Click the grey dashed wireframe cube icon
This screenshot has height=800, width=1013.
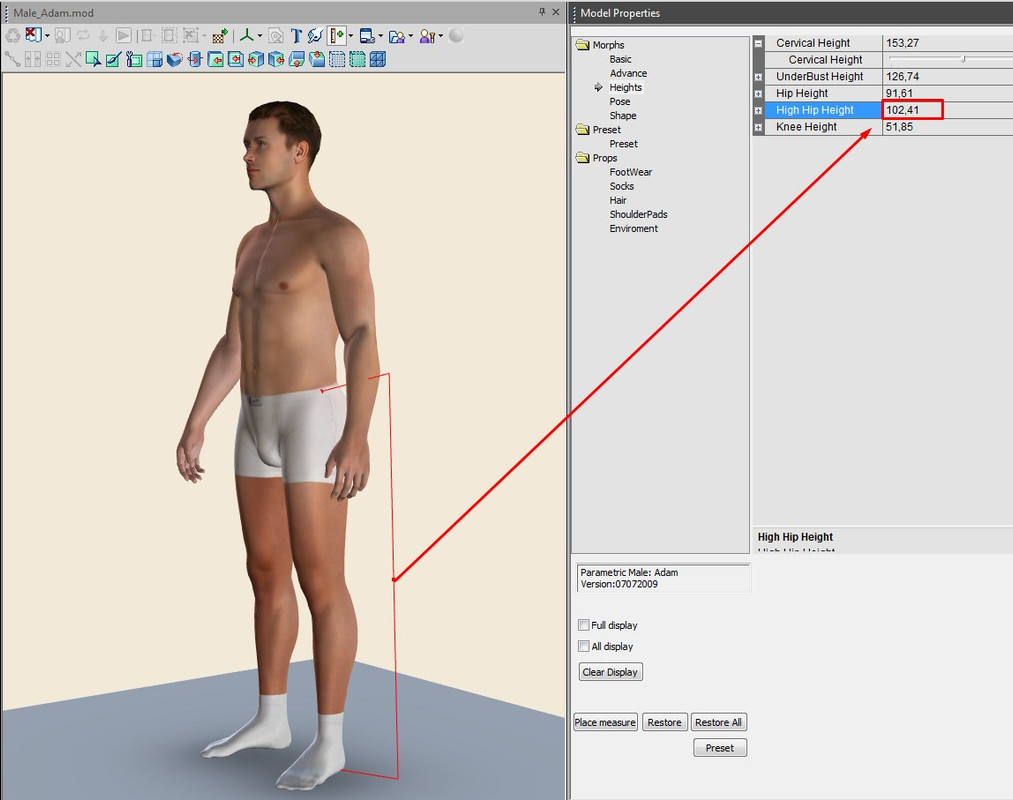[337, 59]
